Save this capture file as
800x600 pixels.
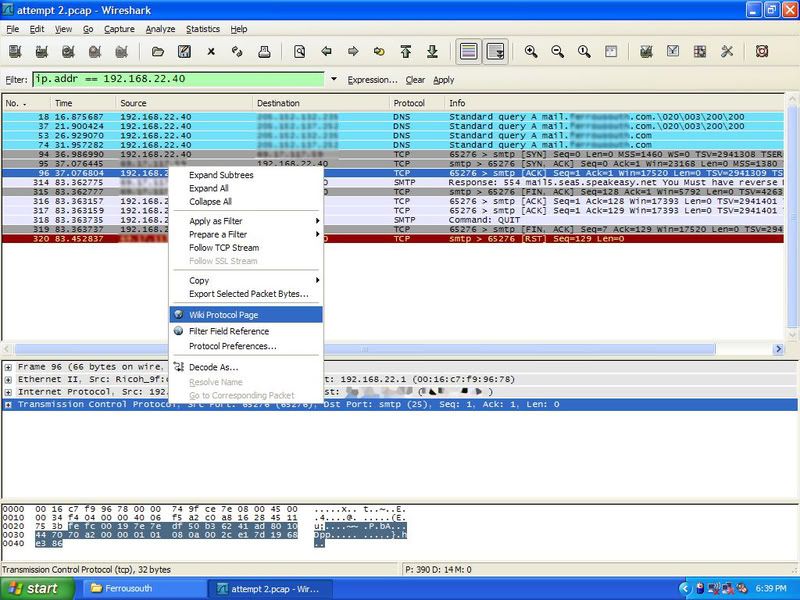184,51
